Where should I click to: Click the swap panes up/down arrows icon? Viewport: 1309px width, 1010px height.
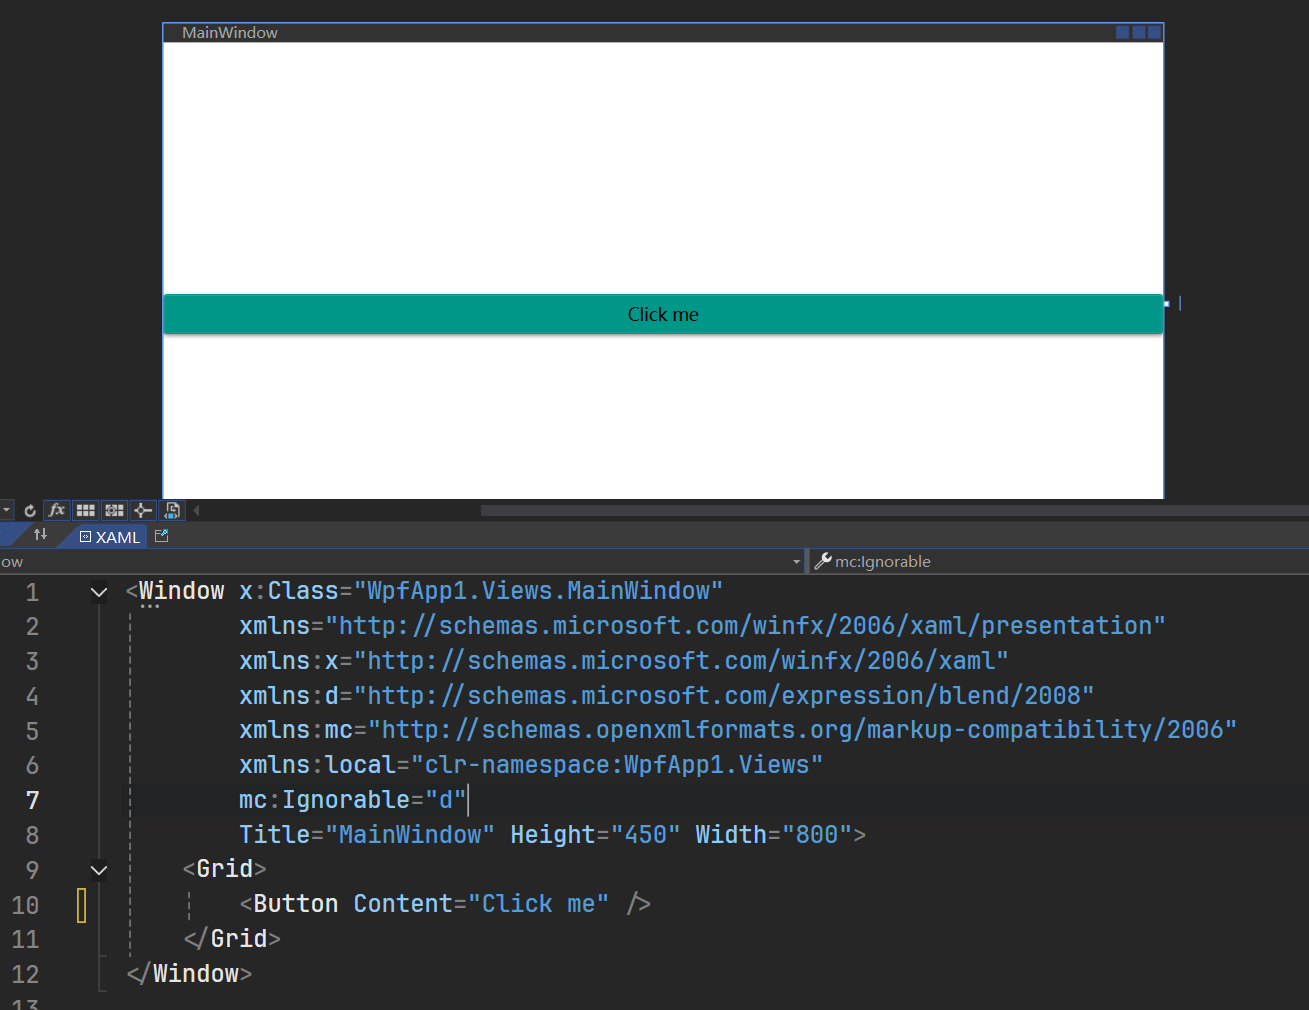(40, 536)
